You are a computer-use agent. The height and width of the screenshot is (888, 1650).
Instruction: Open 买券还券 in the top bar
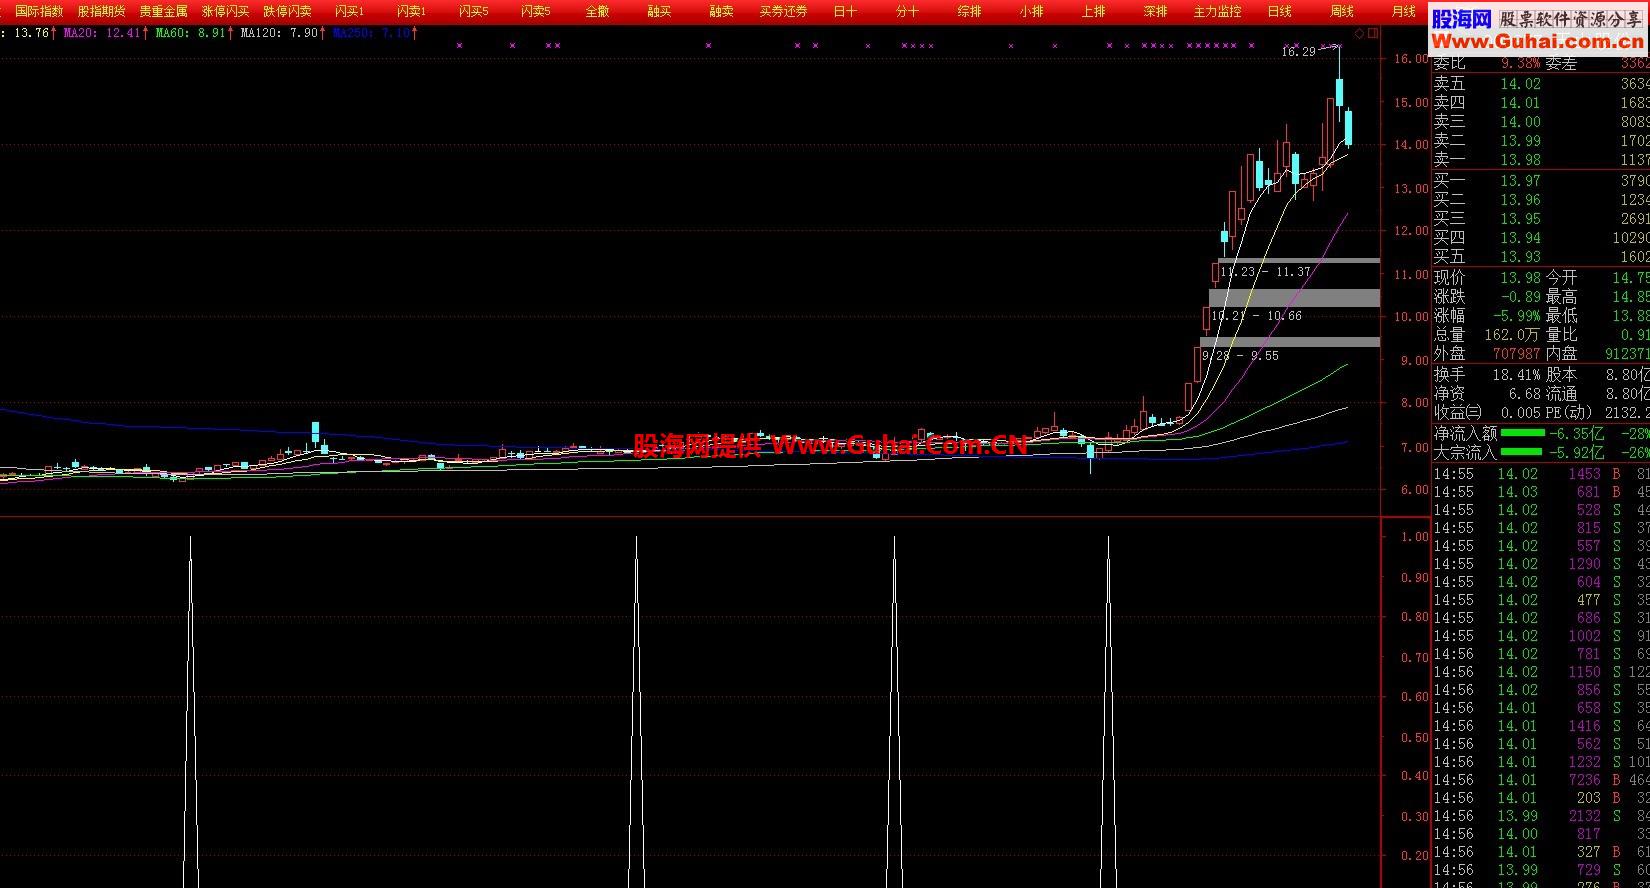coord(783,11)
